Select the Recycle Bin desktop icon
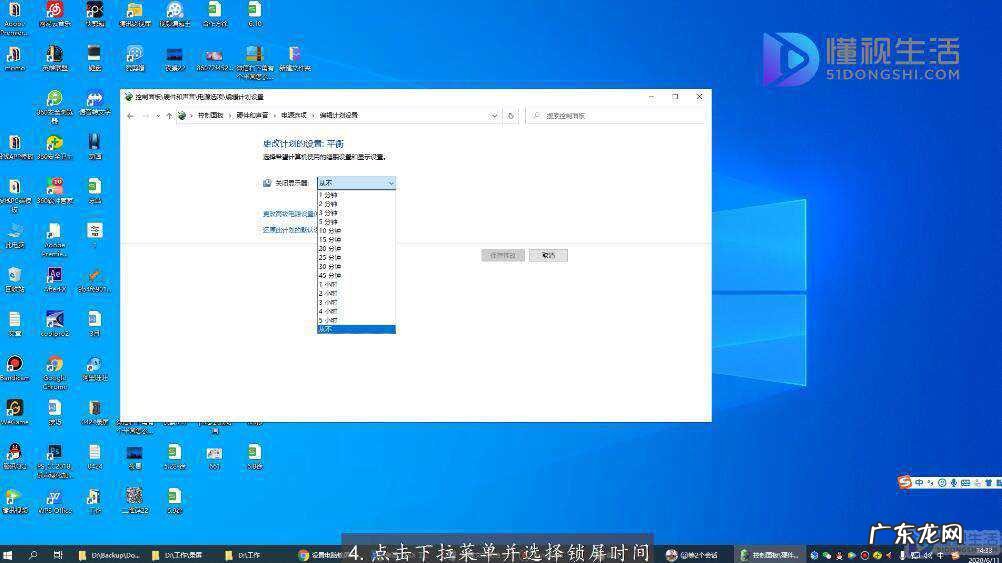 (x=14, y=276)
